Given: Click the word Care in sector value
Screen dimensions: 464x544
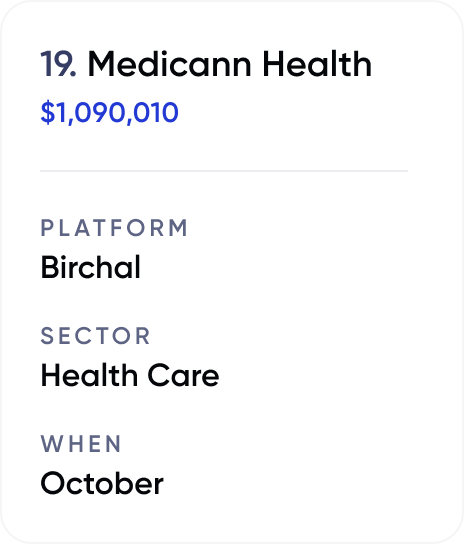Looking at the screenshot, I should point(183,375).
